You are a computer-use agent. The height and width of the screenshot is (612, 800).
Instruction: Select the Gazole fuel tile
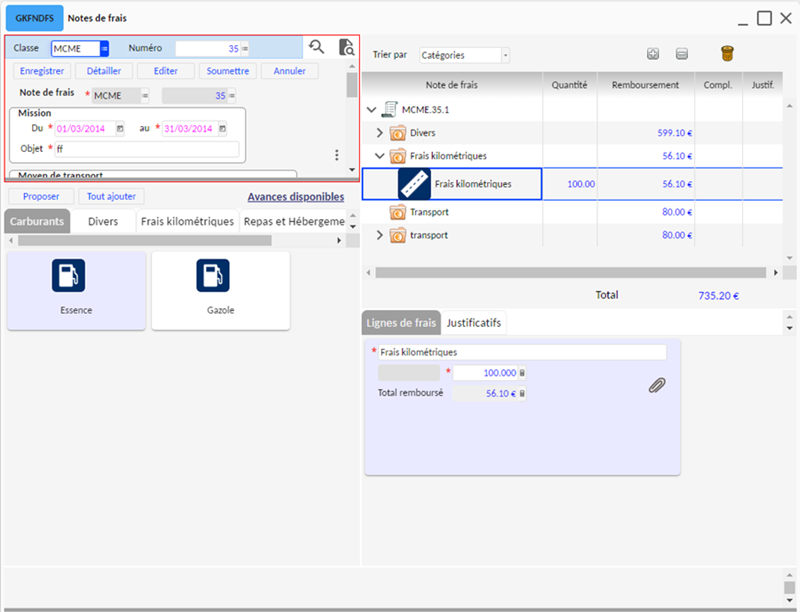pos(220,290)
